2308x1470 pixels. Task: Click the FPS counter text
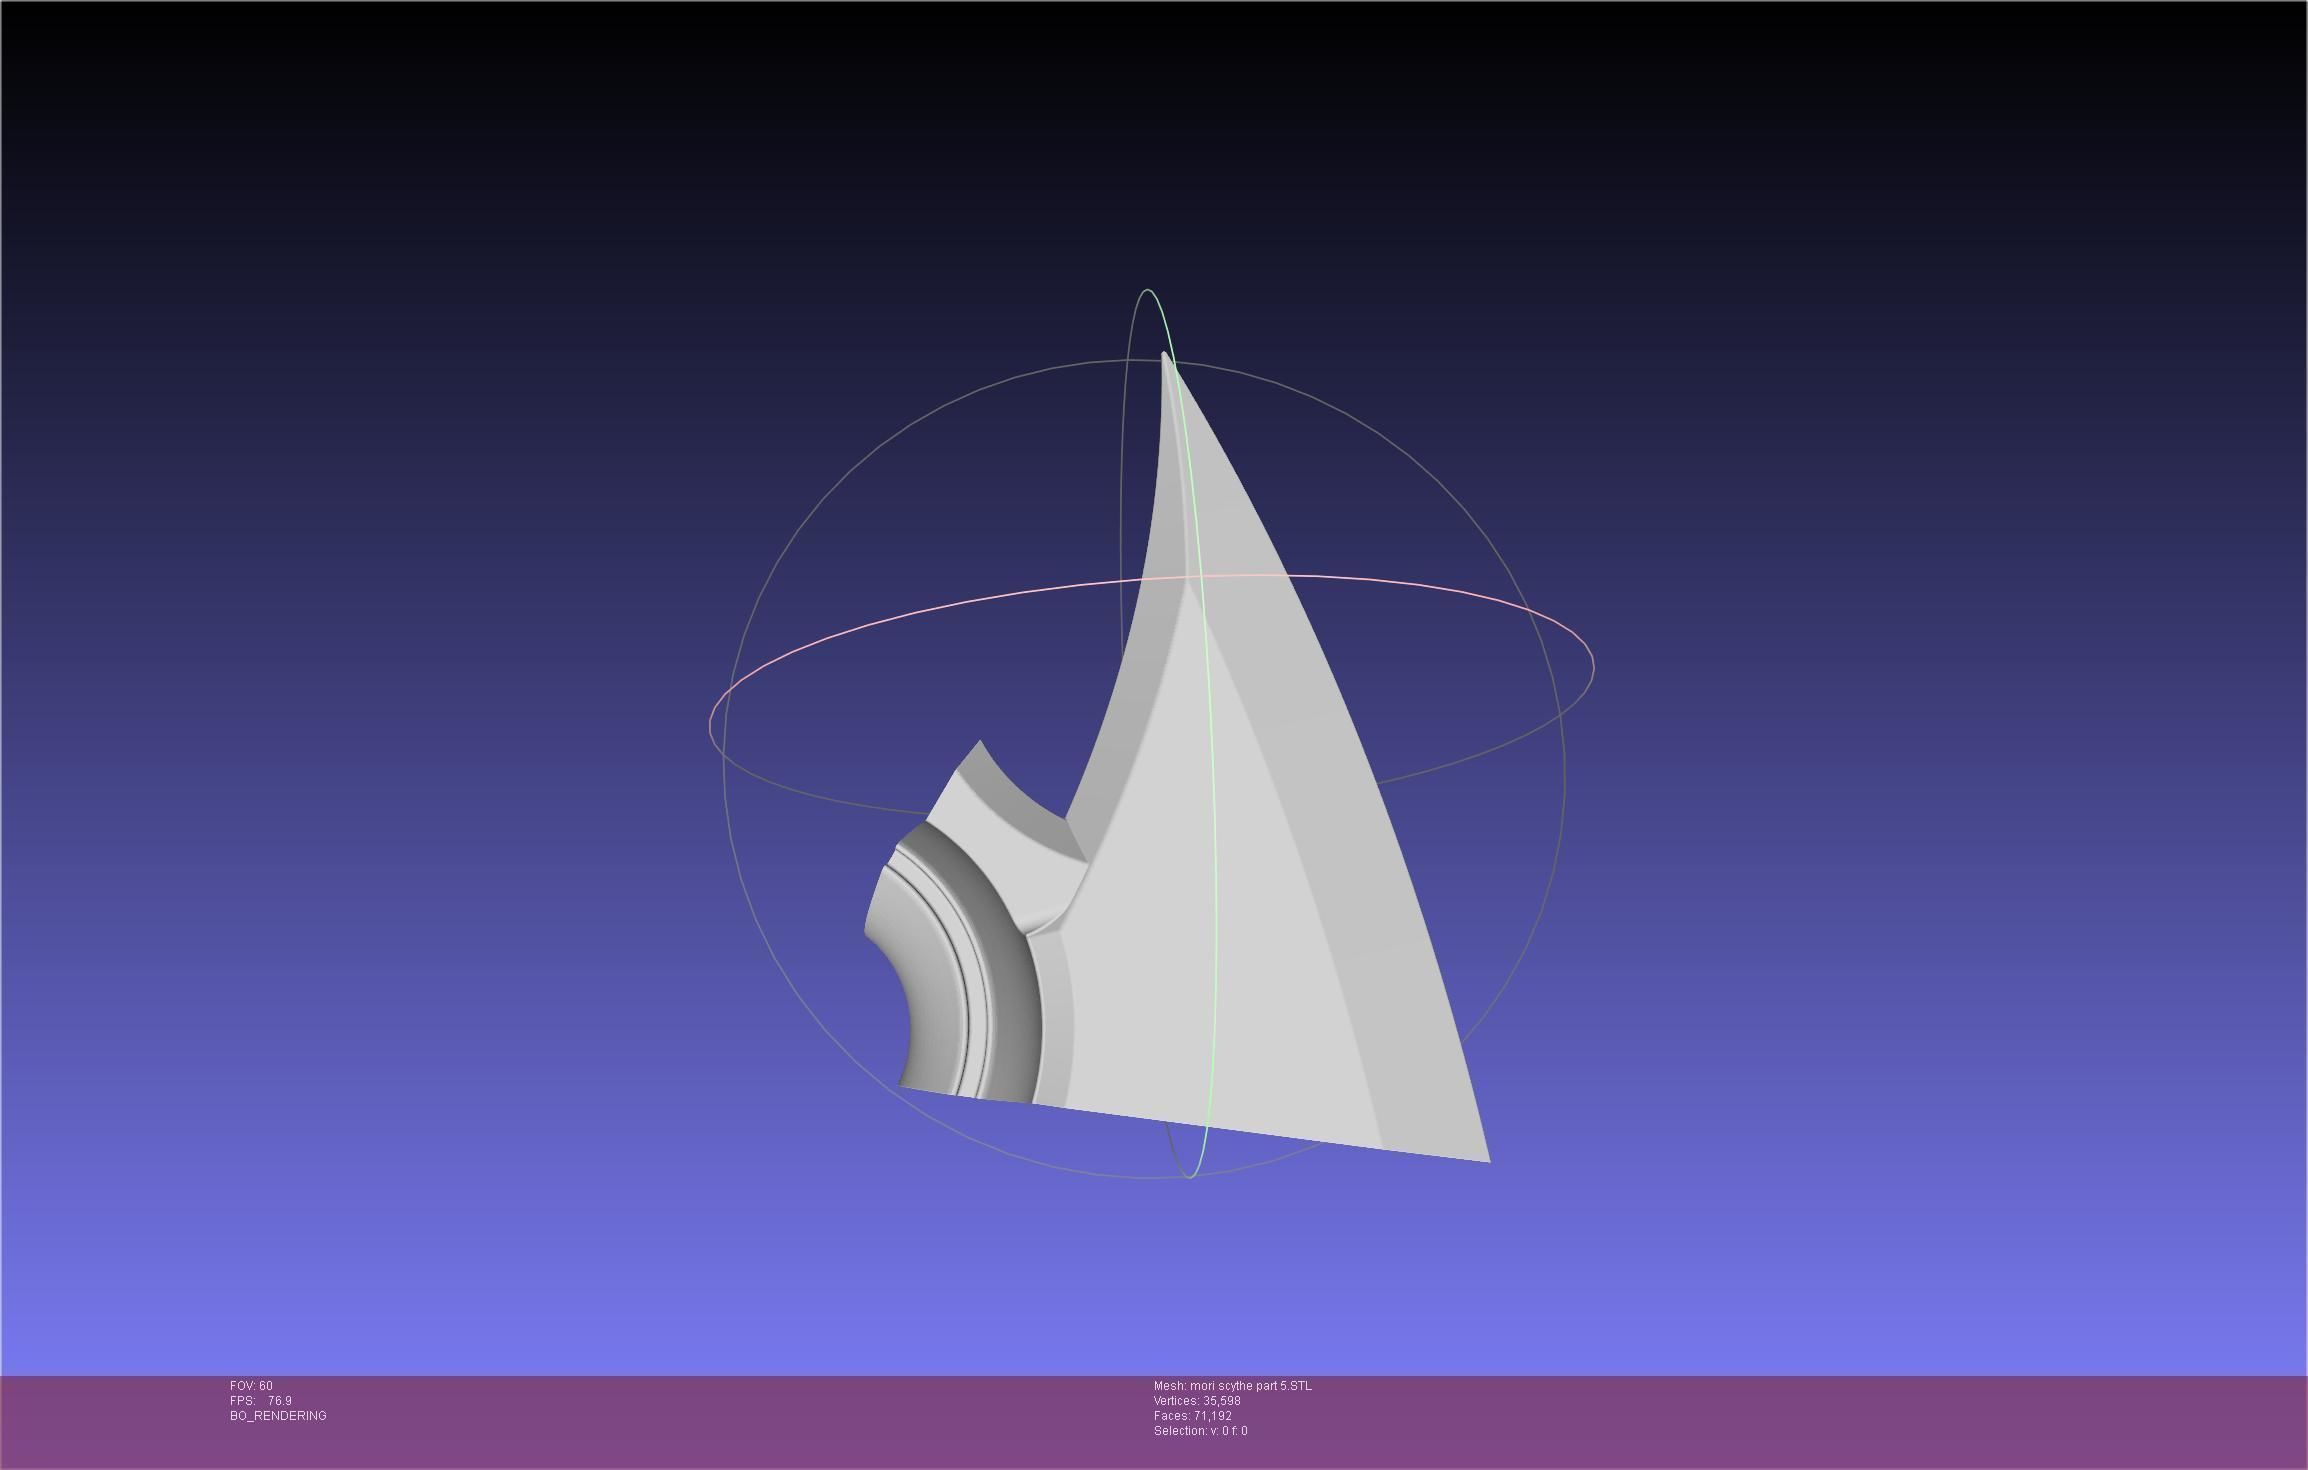261,1401
